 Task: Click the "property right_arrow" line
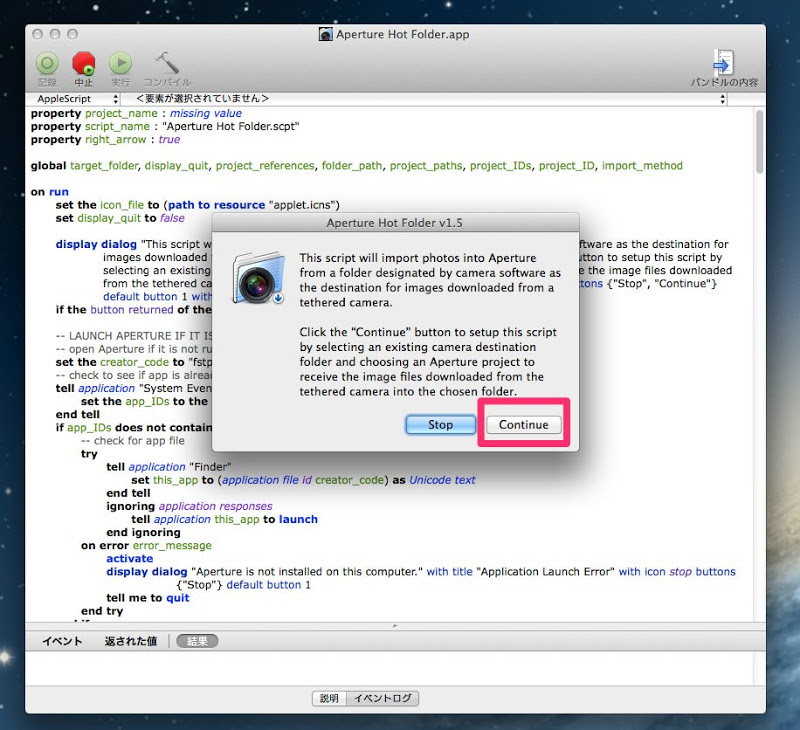coord(105,140)
